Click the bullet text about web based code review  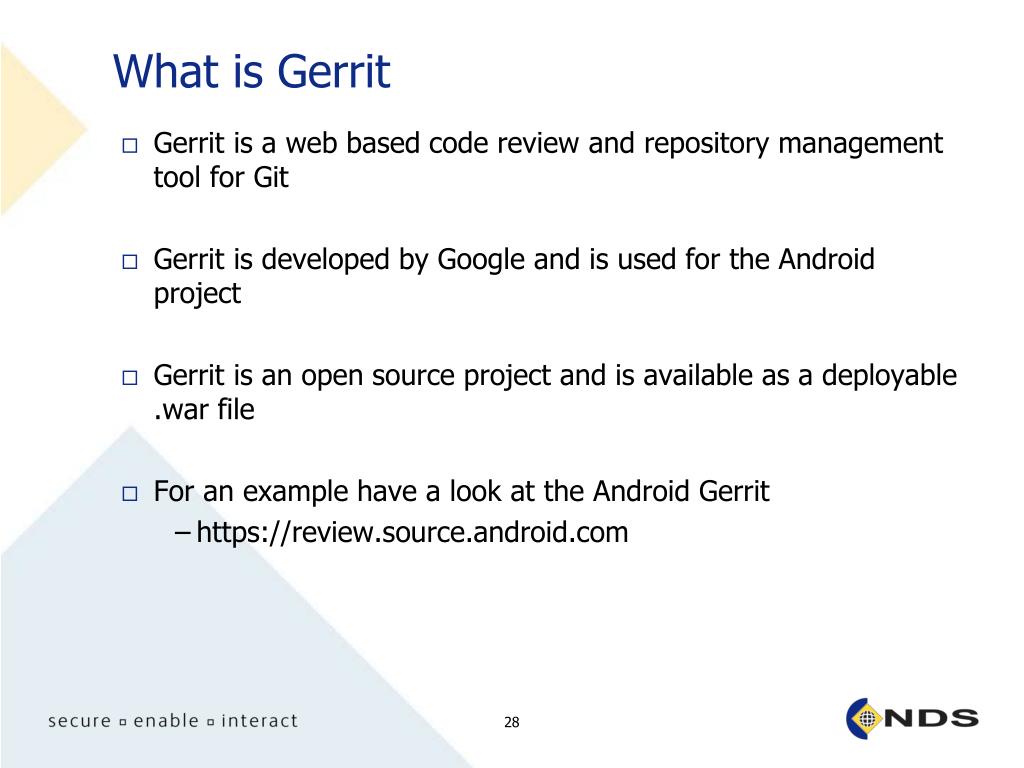[x=548, y=160]
